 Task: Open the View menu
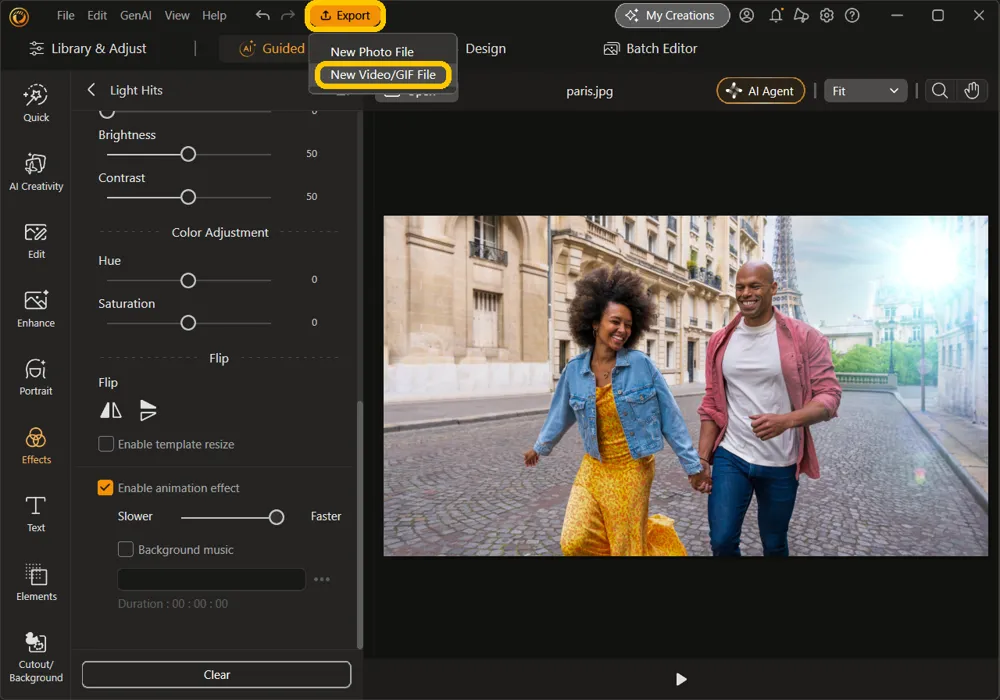(x=177, y=15)
